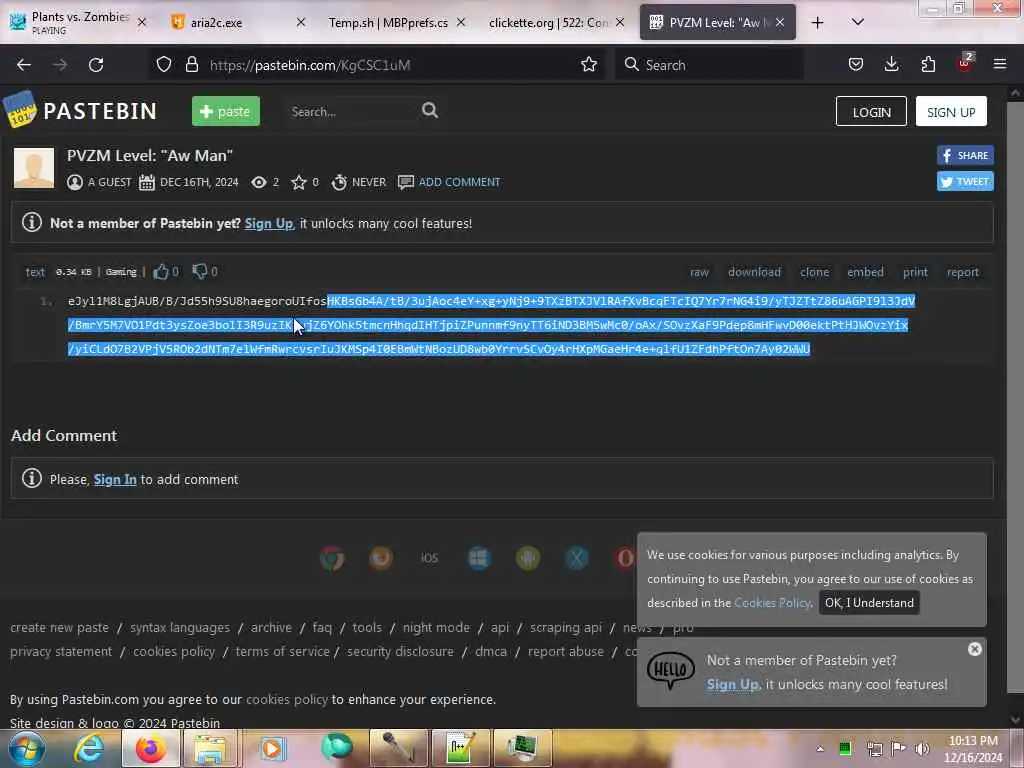Image resolution: width=1024 pixels, height=768 pixels.
Task: Launch Internet Explorer from taskbar
Action: pyautogui.click(x=89, y=748)
